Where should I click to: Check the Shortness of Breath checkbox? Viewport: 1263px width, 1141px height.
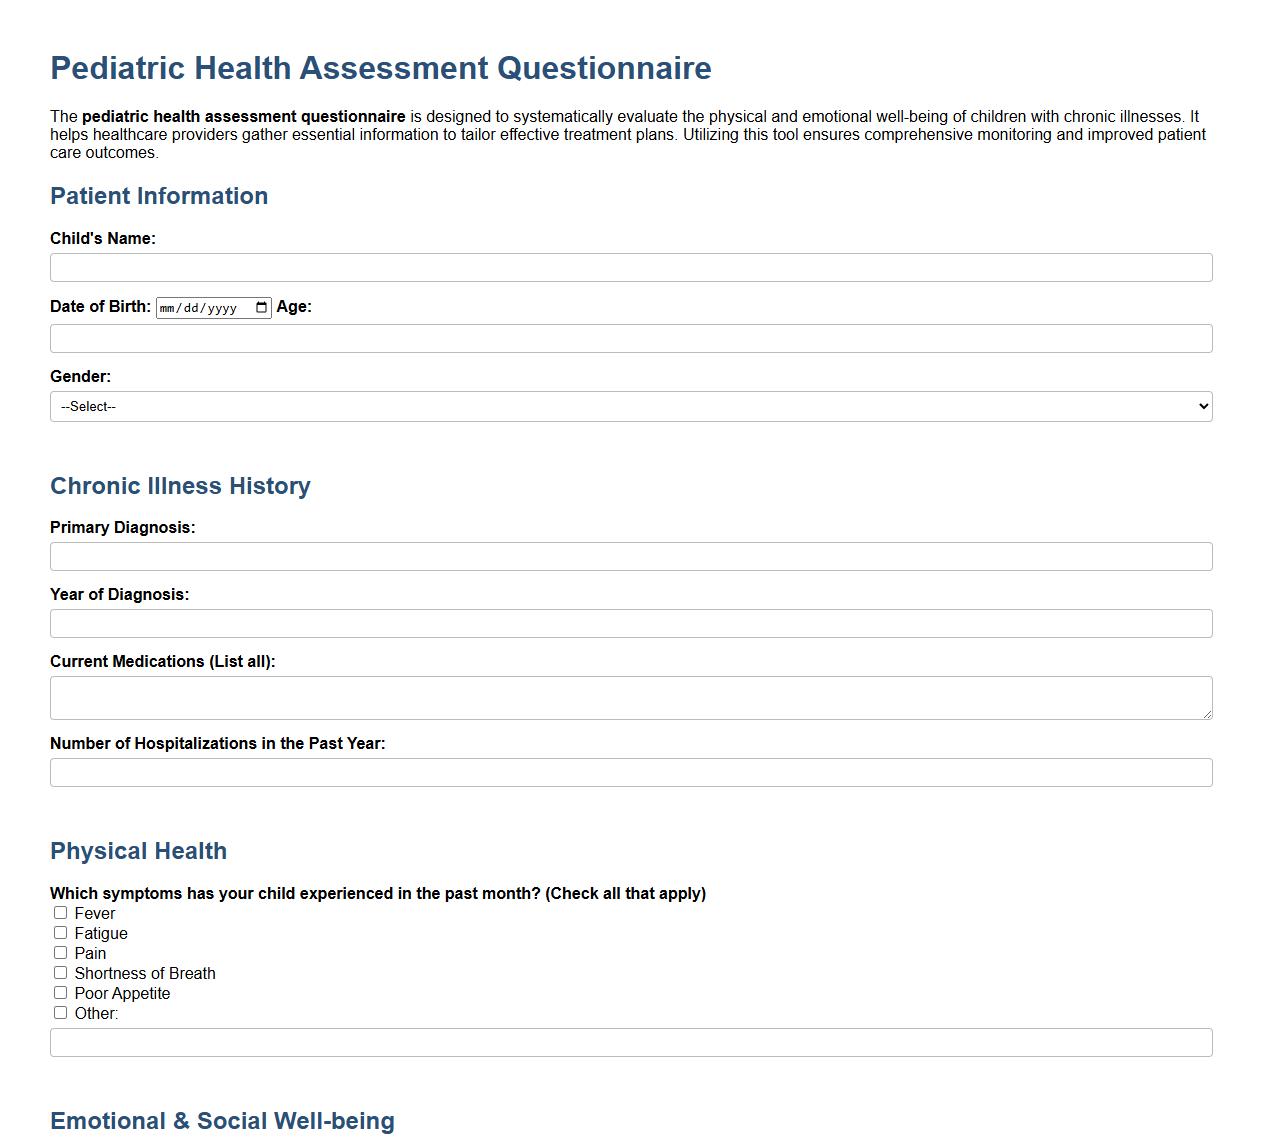[x=60, y=972]
